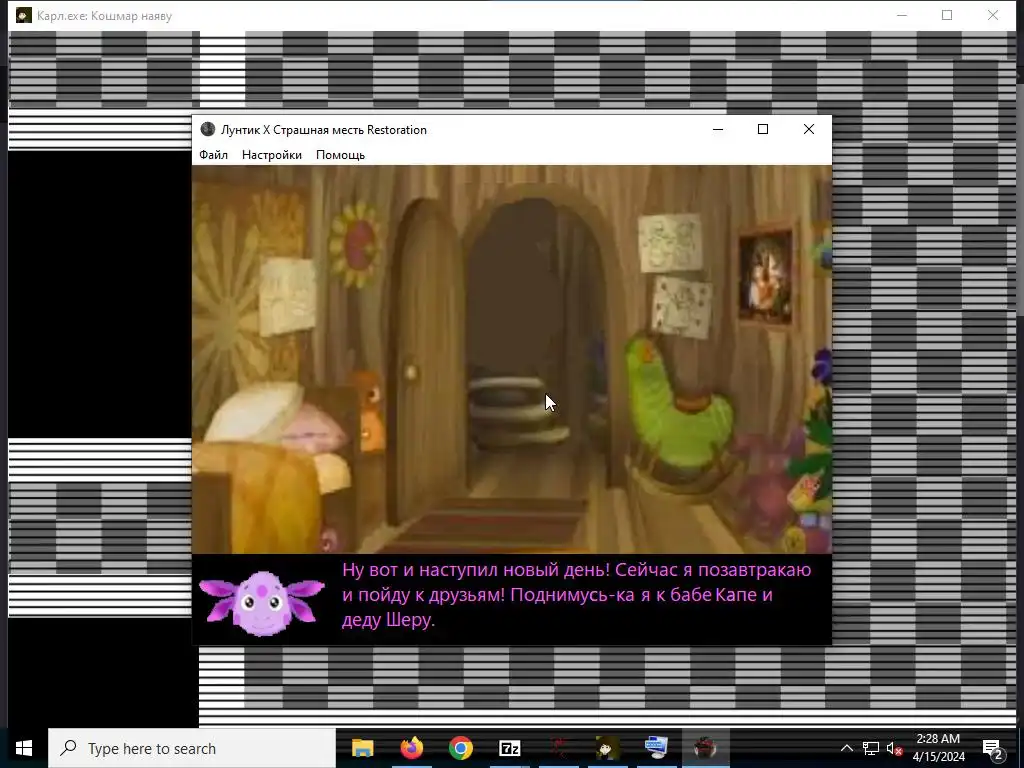Open the Файл menu
Screen dimensions: 1024x768
point(213,155)
